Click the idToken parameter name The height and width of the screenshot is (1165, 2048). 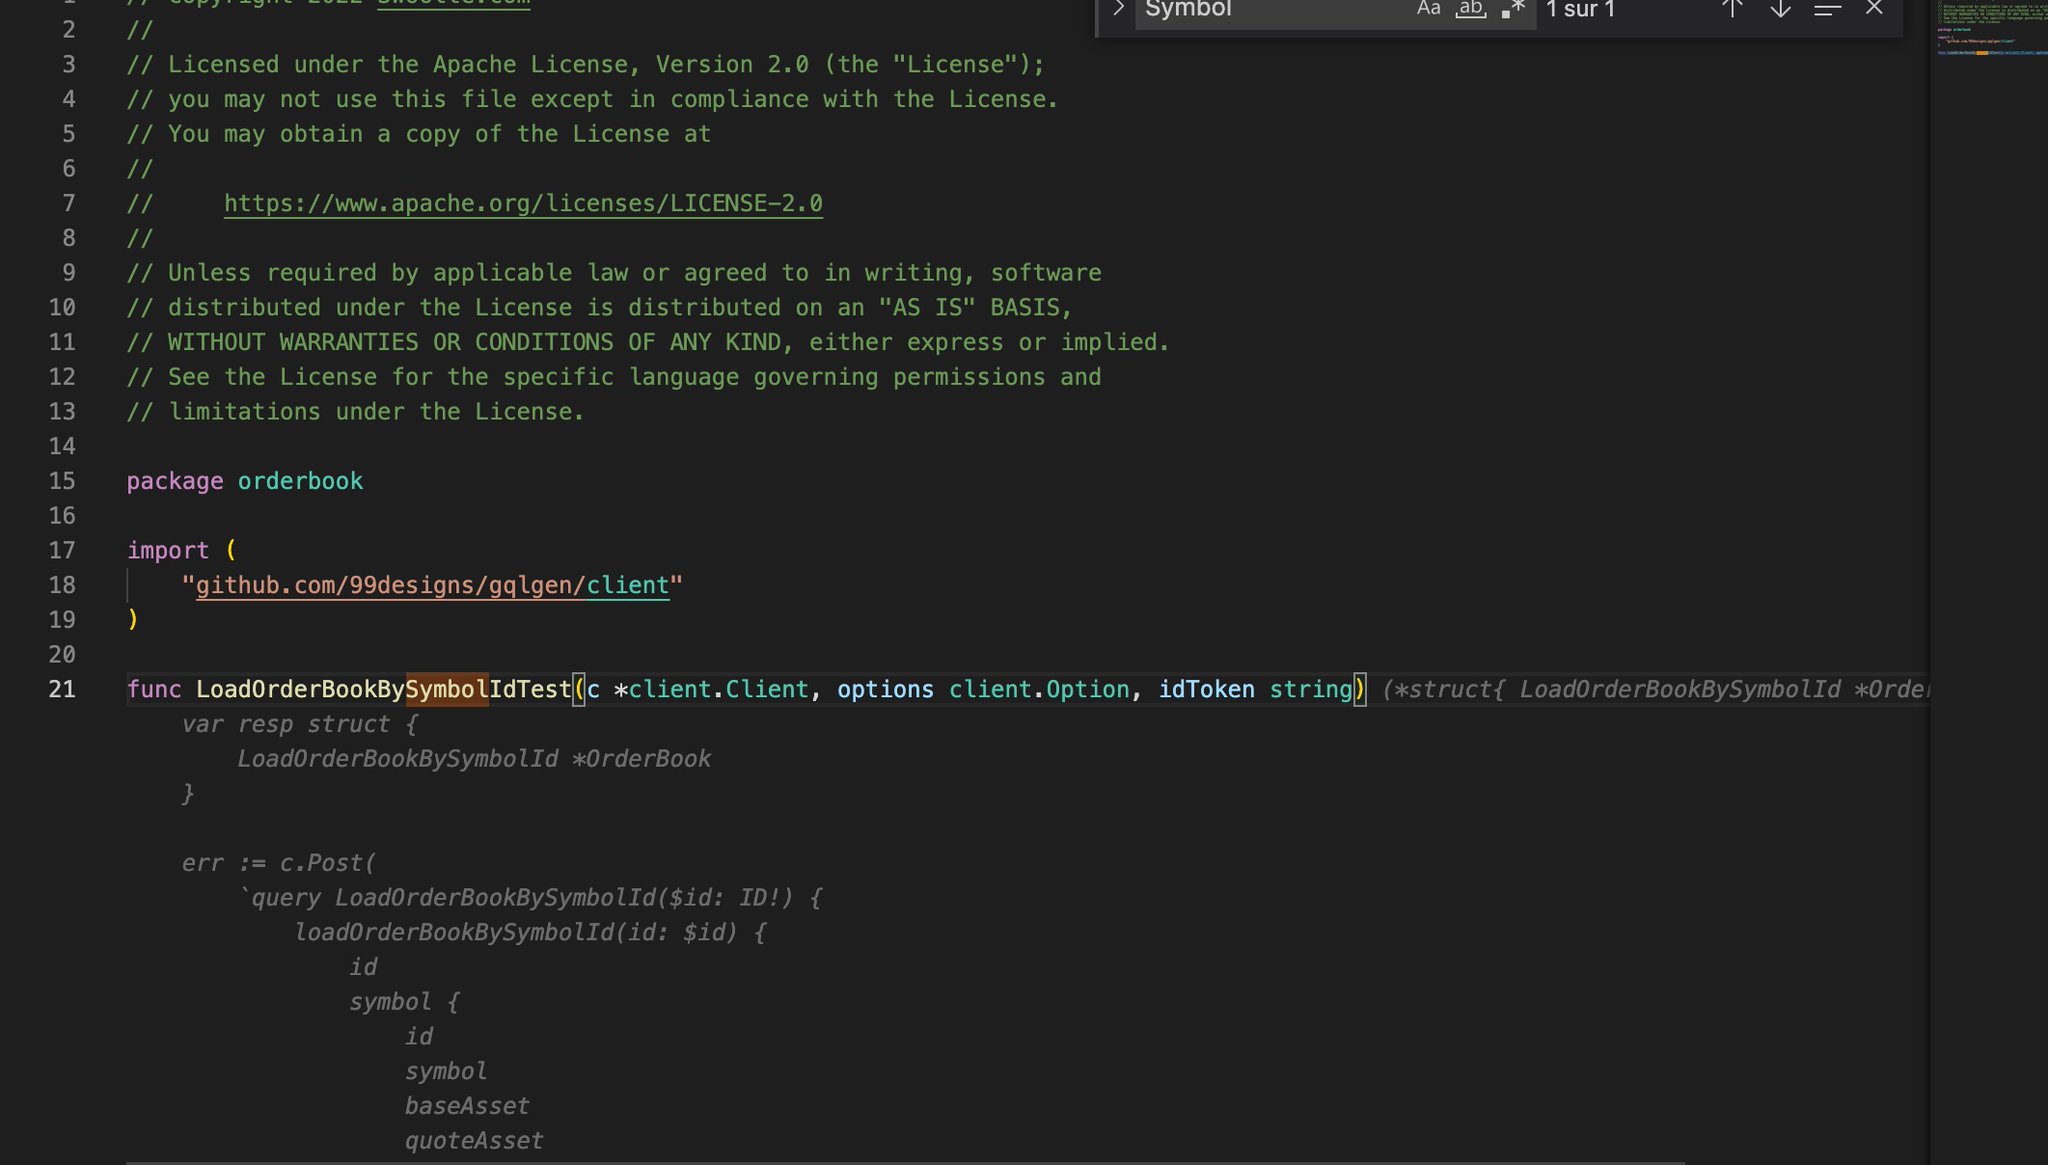coord(1206,690)
